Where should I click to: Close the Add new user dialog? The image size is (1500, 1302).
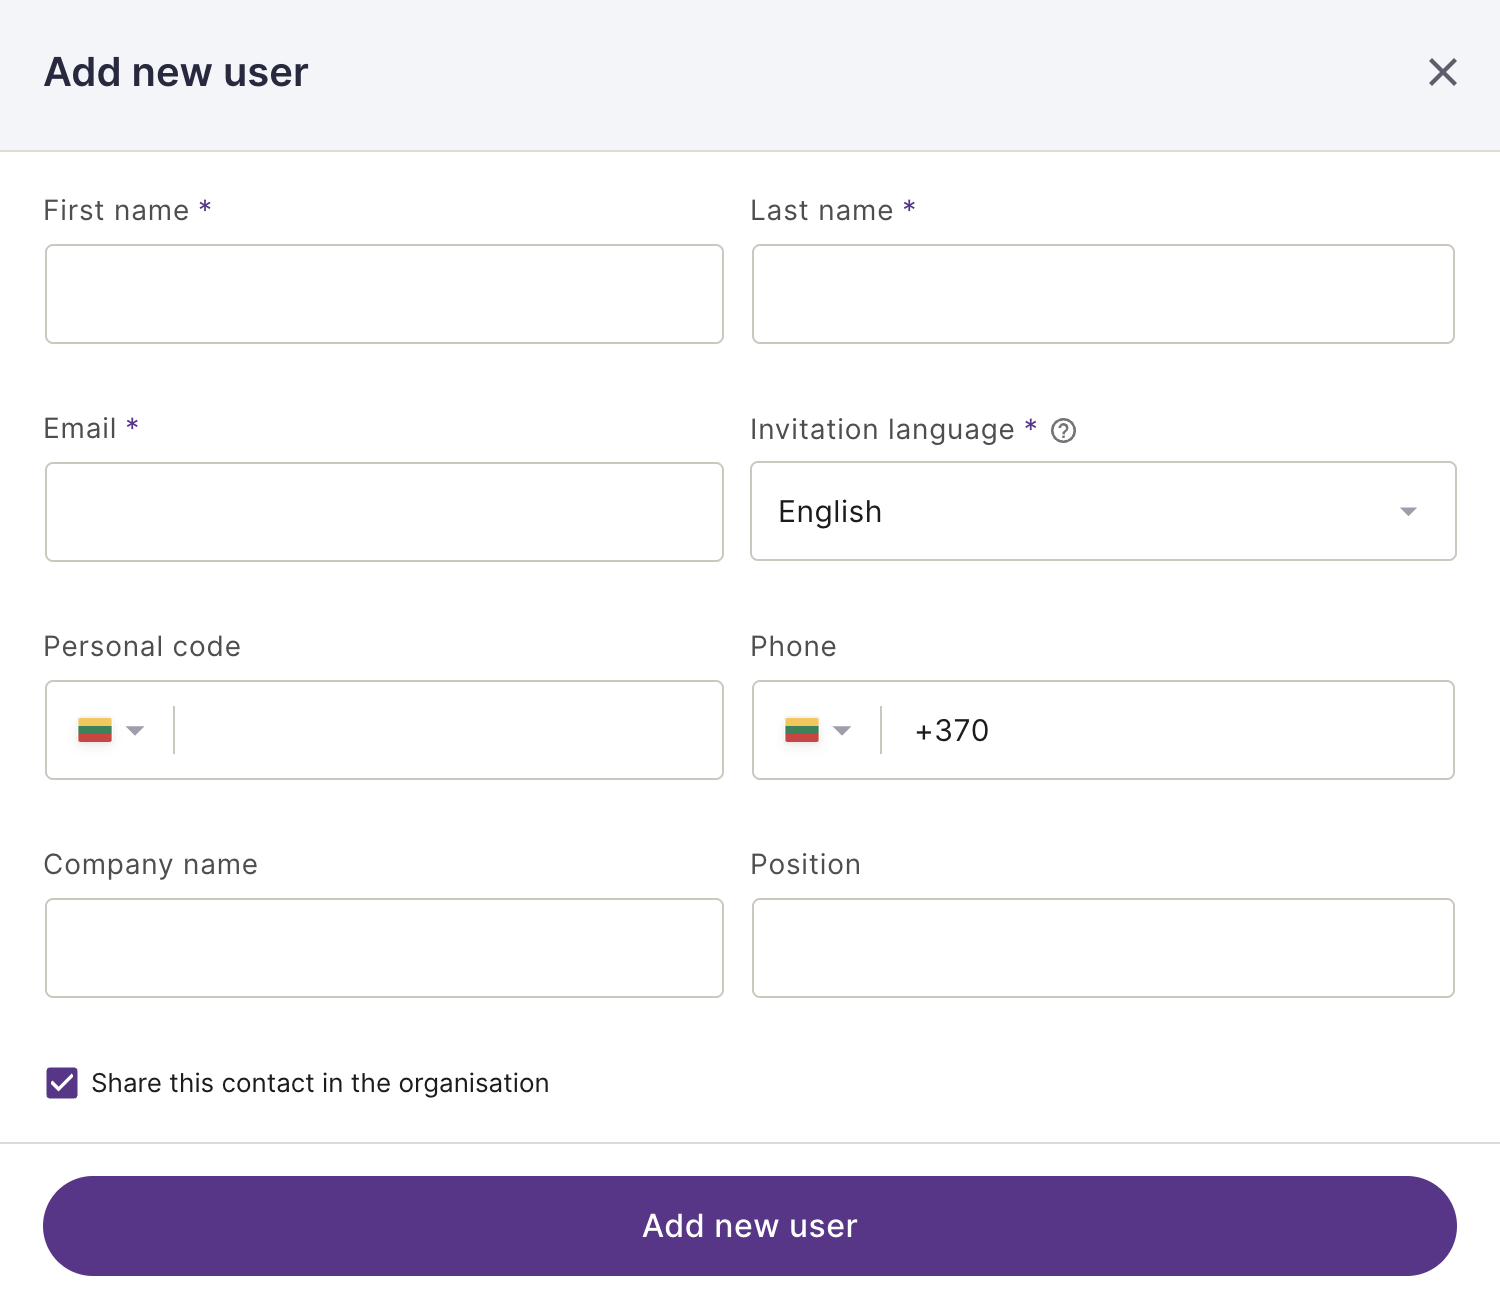coord(1442,72)
